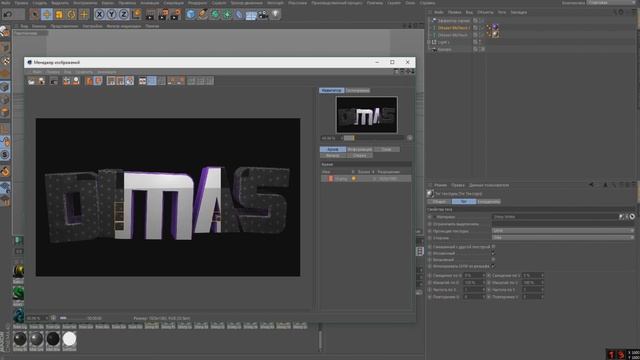The height and width of the screenshot is (360, 640).
Task: Open Render Settings icon
Action: (x=176, y=15)
